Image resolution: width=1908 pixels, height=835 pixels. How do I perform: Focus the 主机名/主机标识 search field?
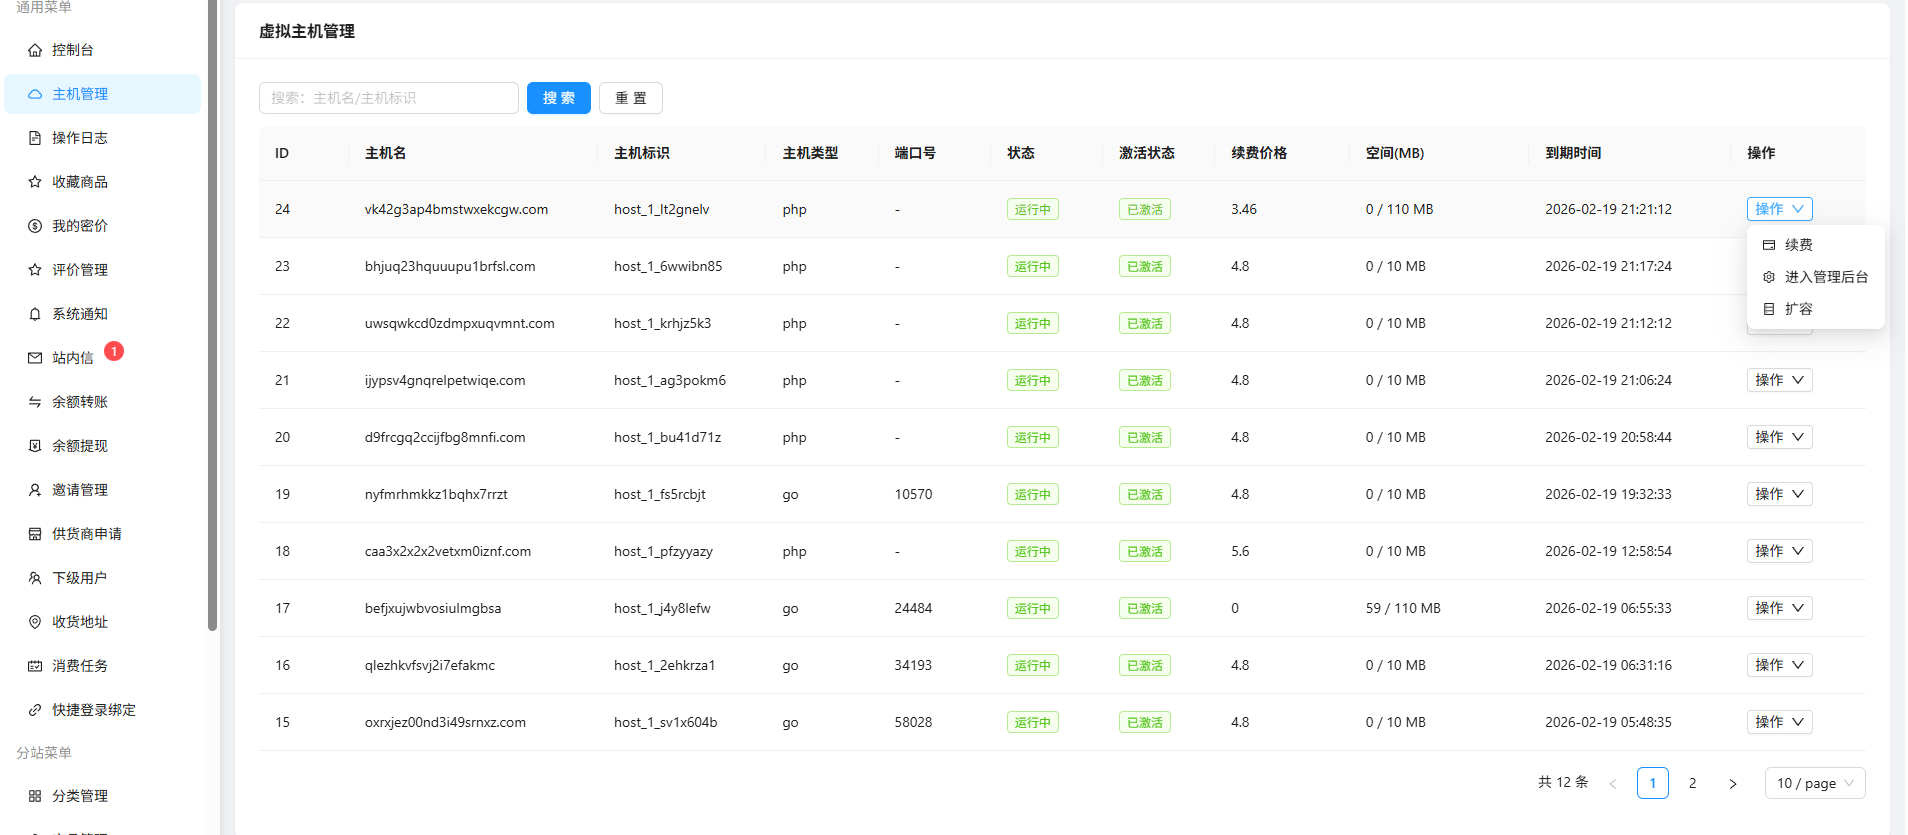pyautogui.click(x=388, y=98)
